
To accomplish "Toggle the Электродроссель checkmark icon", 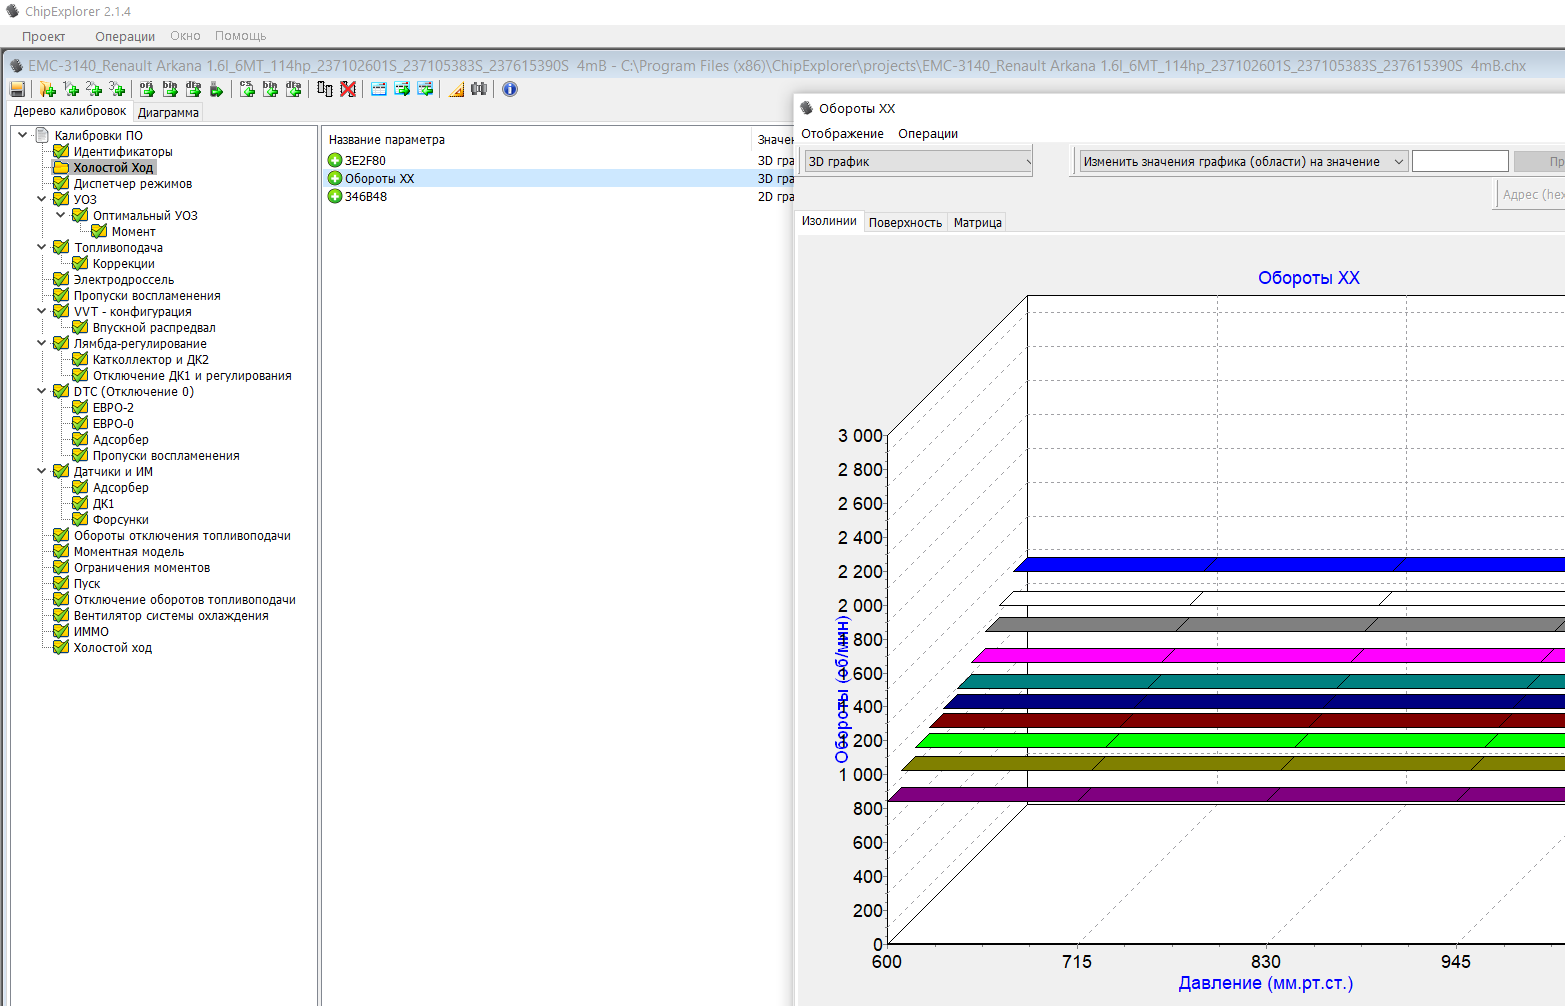I will [x=61, y=280].
